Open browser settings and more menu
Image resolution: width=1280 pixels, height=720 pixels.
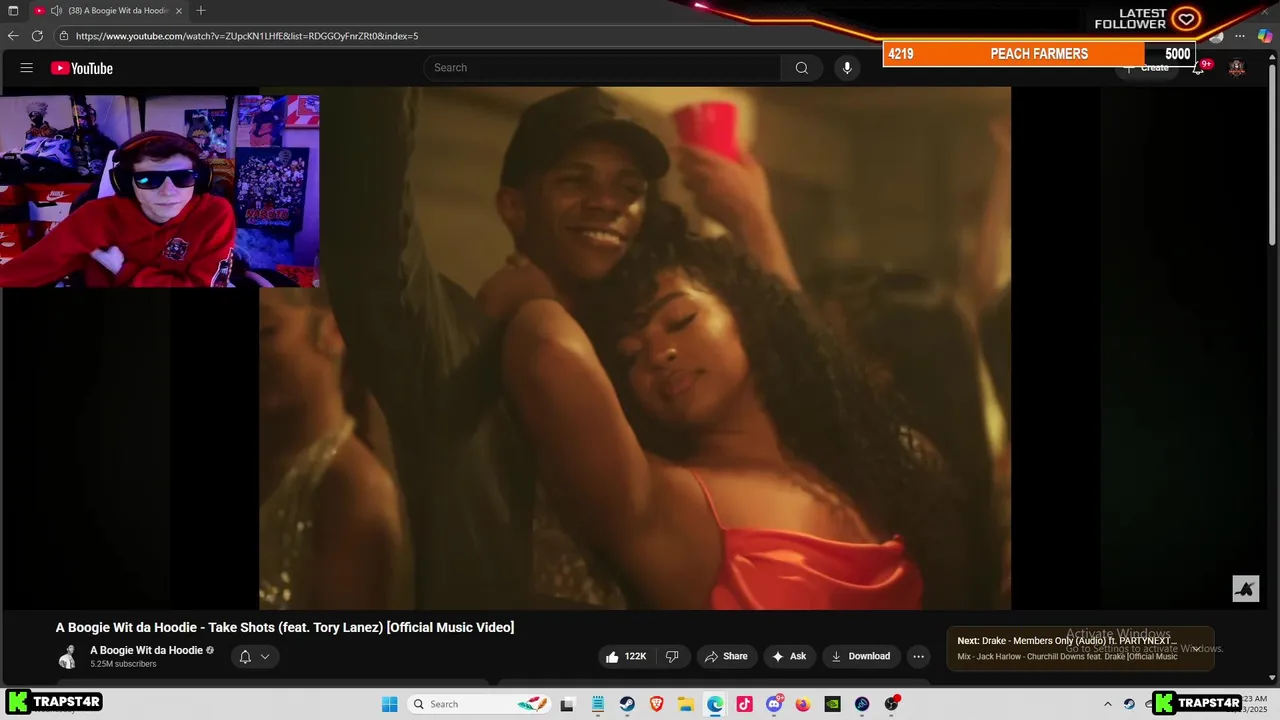click(x=1240, y=36)
